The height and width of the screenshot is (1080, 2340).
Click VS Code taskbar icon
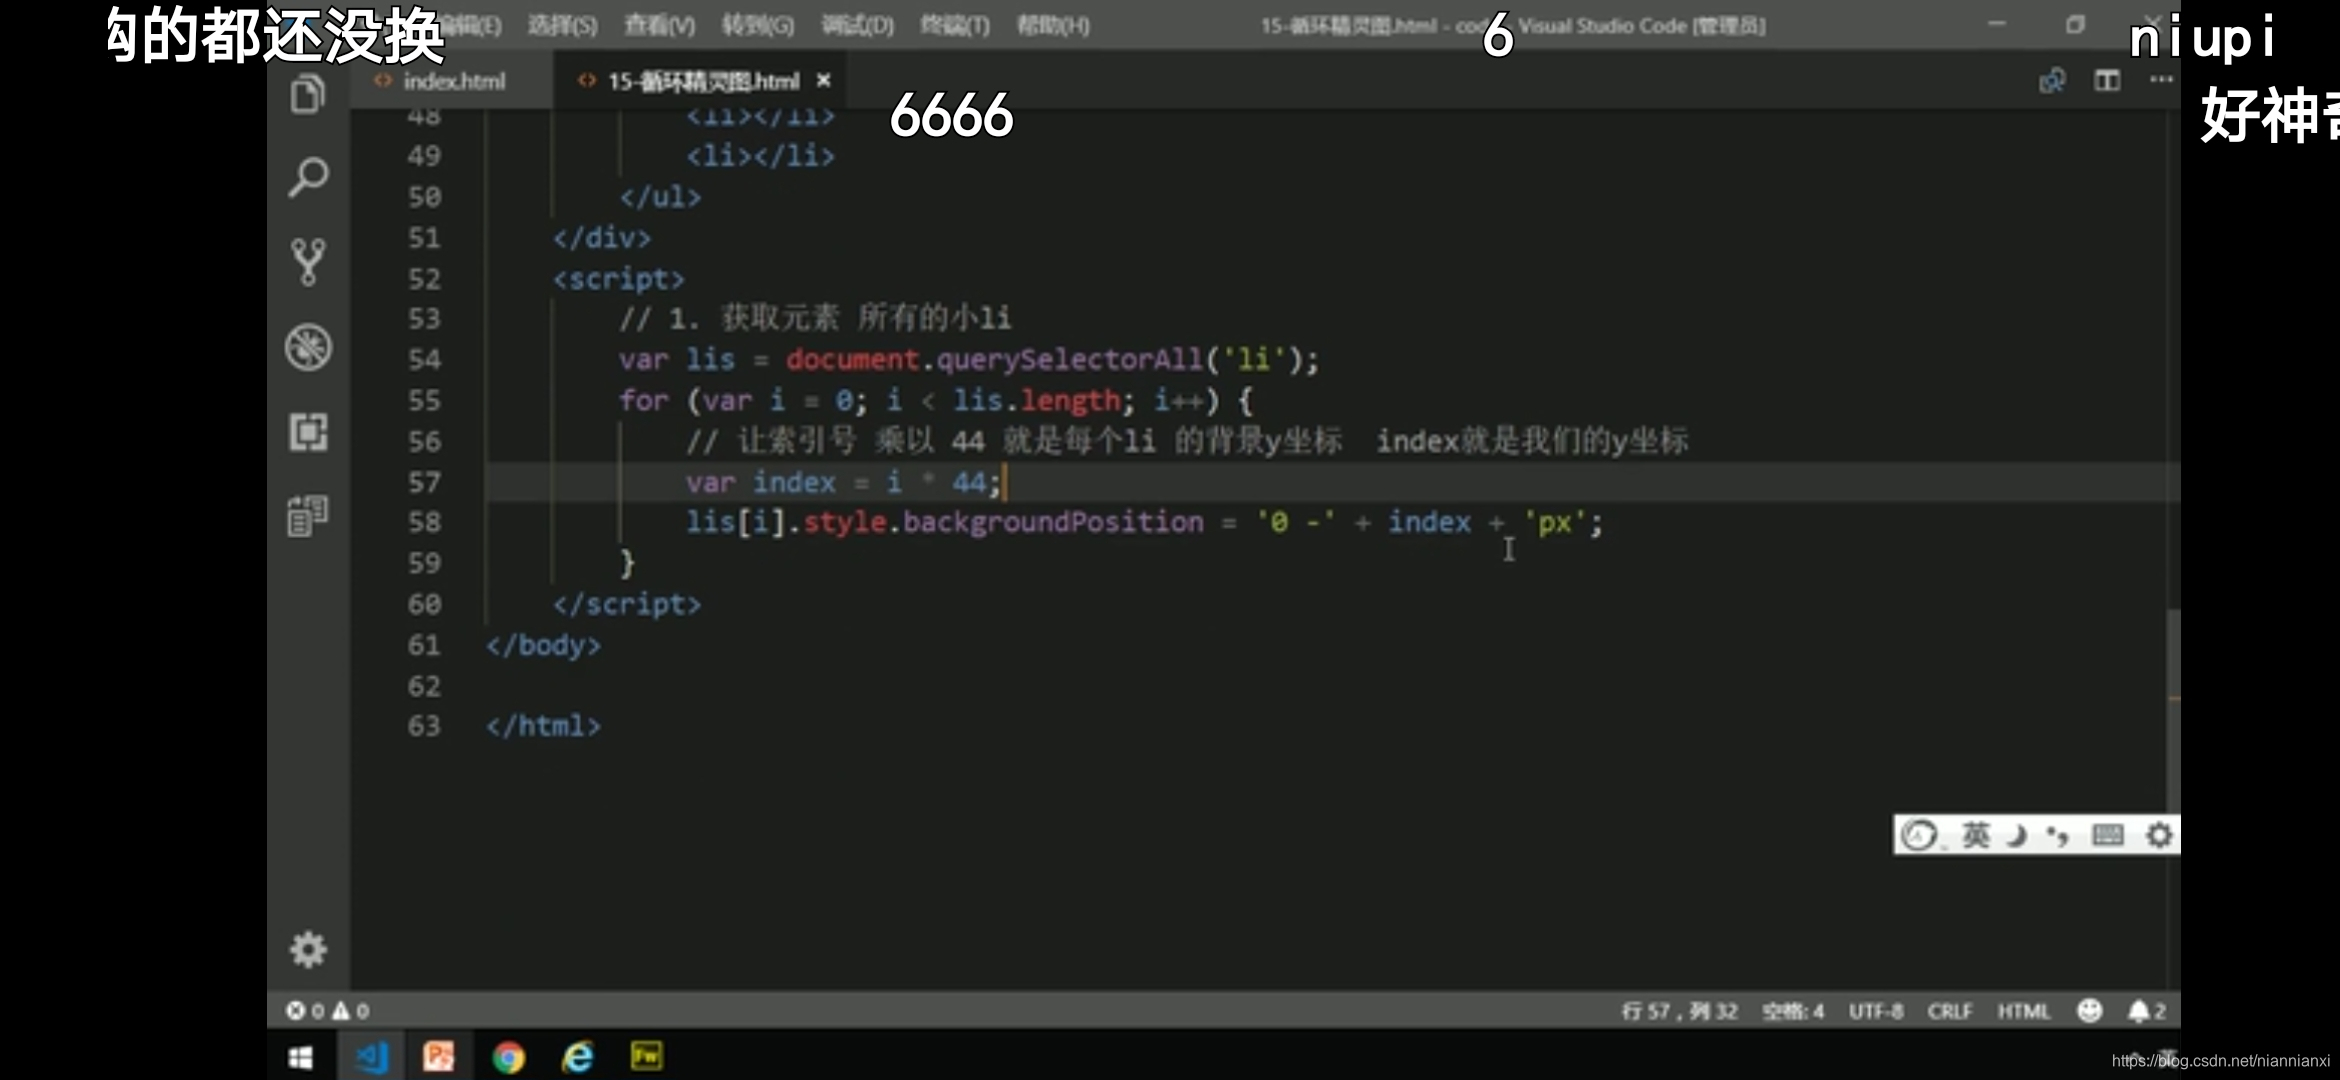[371, 1057]
